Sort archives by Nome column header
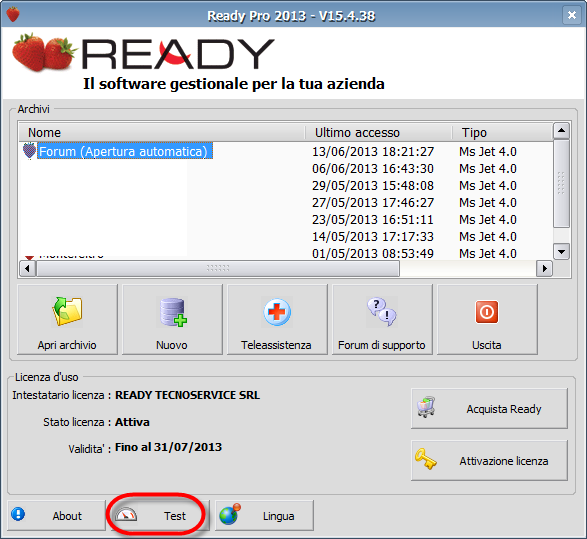 coord(162,133)
